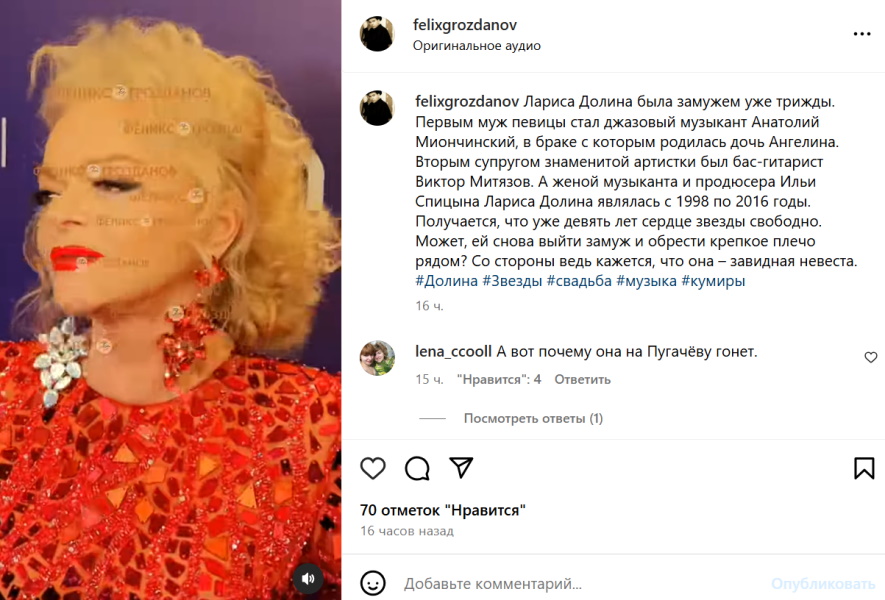Open the #Долина hashtag
The height and width of the screenshot is (600, 885).
(x=446, y=281)
